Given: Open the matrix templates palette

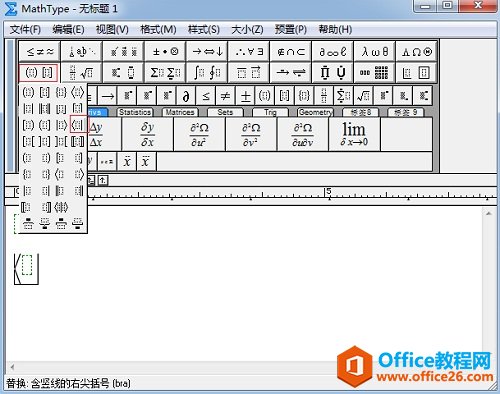Looking at the screenshot, I should [x=374, y=72].
